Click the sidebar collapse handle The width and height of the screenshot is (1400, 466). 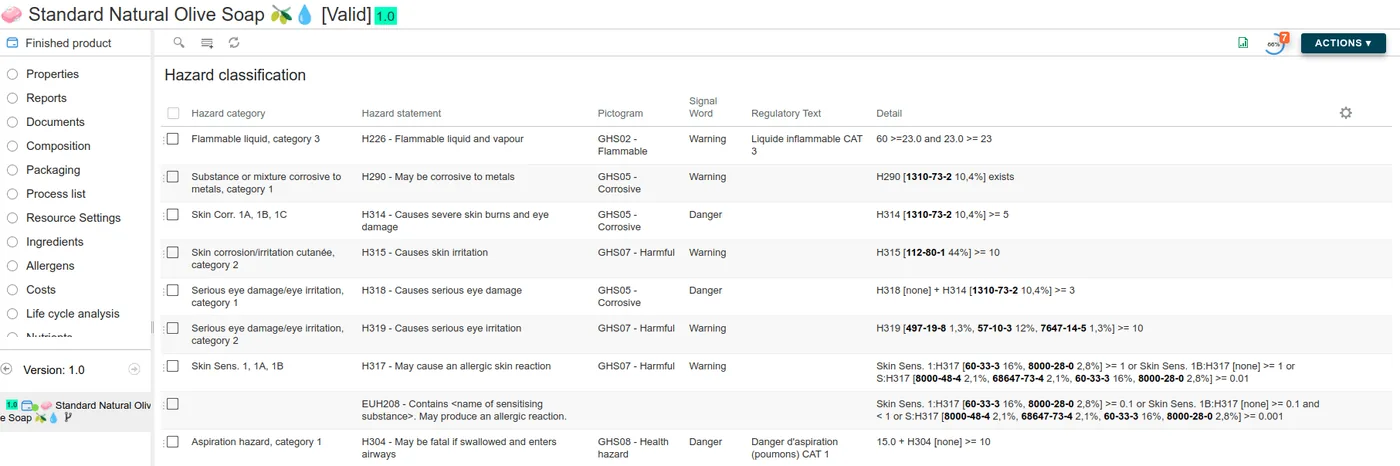[x=152, y=327]
